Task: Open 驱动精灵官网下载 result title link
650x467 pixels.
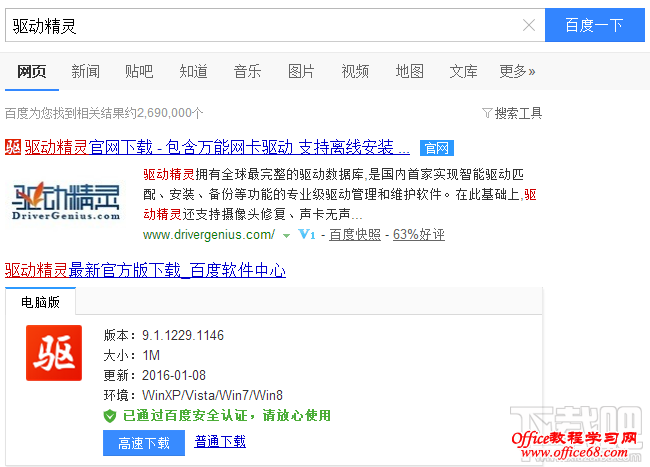Action: coord(217,148)
